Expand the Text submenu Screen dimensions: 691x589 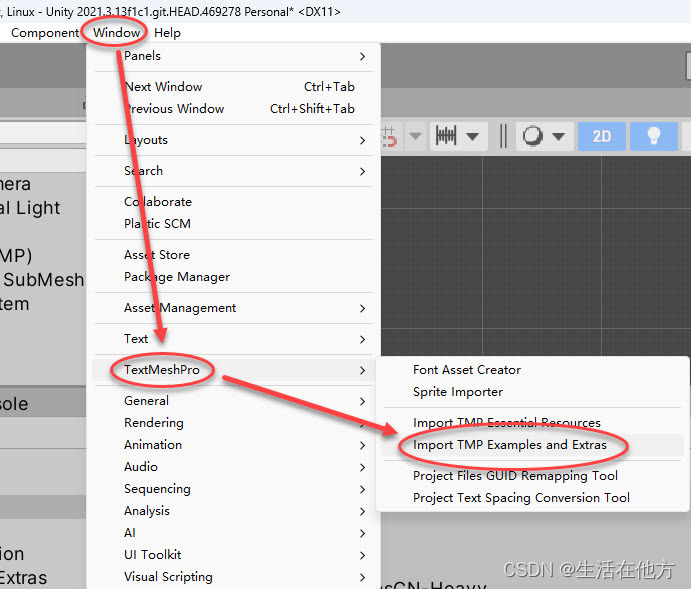tap(234, 339)
